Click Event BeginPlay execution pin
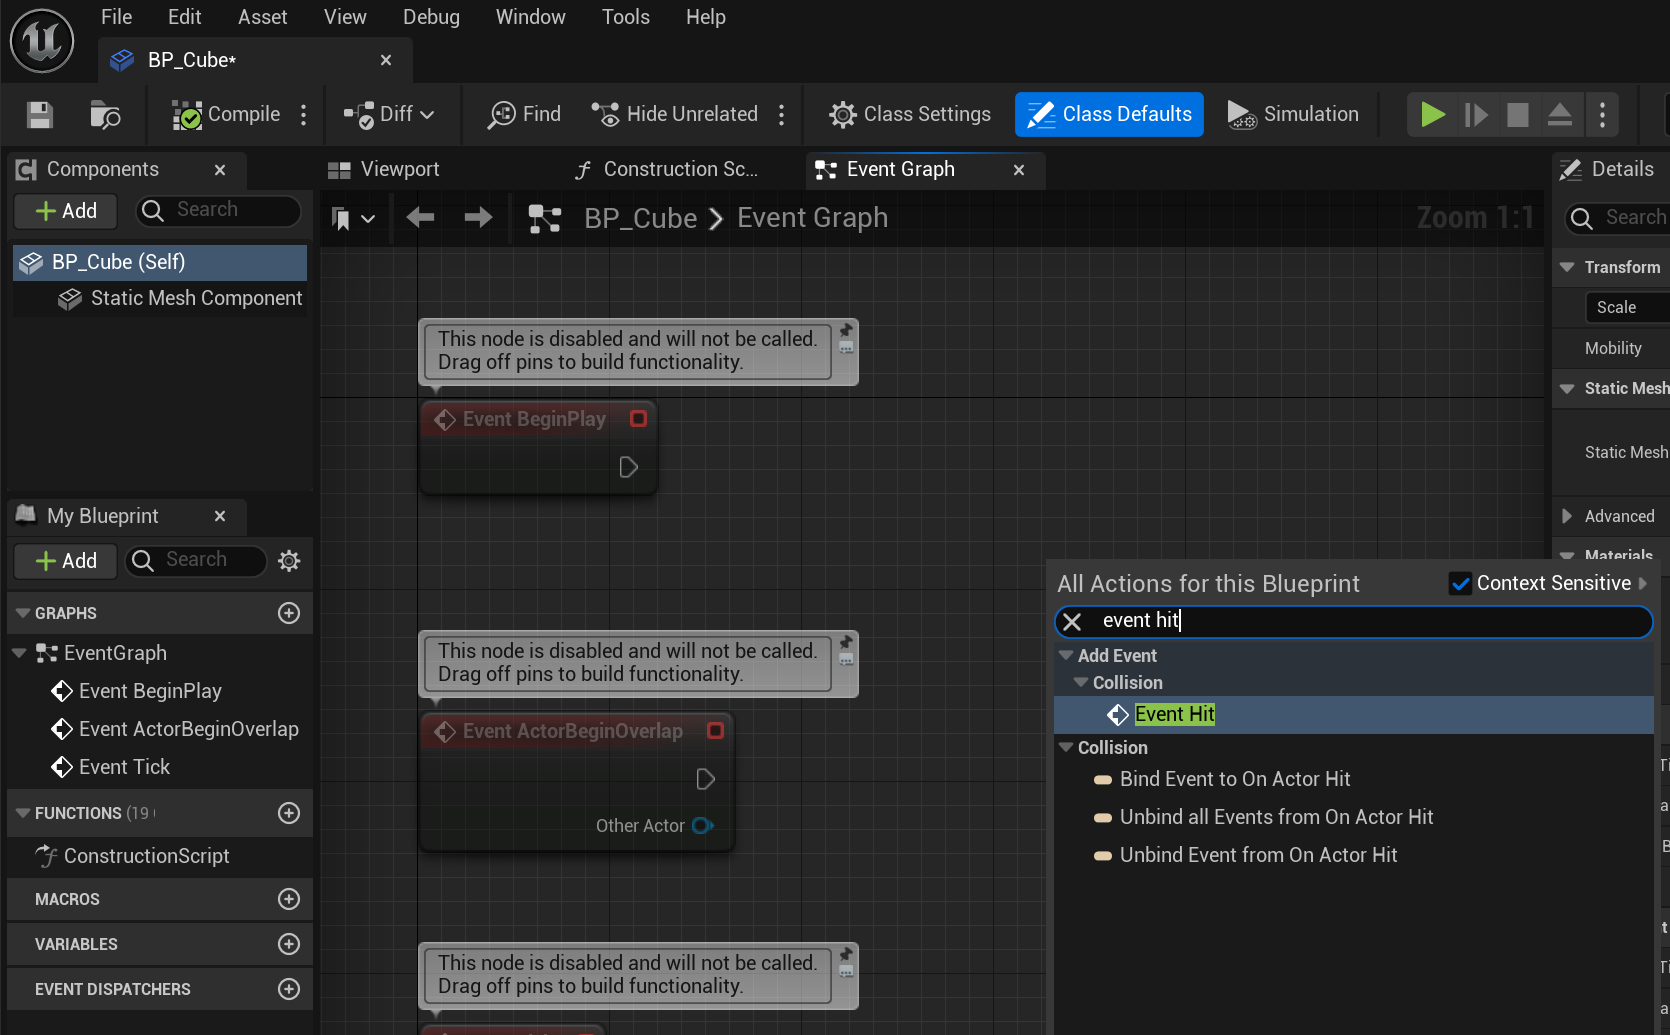This screenshot has width=1670, height=1035. [629, 467]
